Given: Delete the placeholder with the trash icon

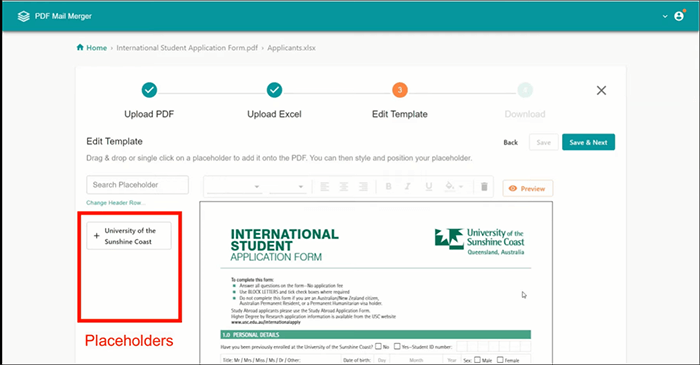Looking at the screenshot, I should point(484,187).
